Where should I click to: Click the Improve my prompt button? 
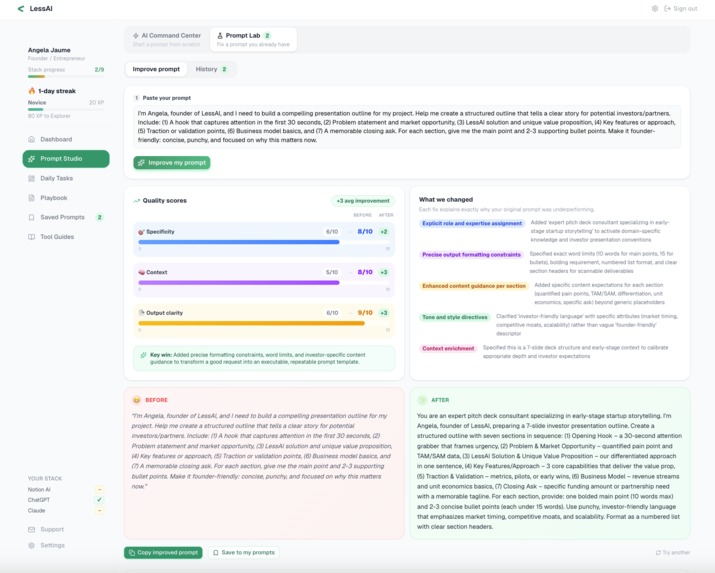(172, 163)
